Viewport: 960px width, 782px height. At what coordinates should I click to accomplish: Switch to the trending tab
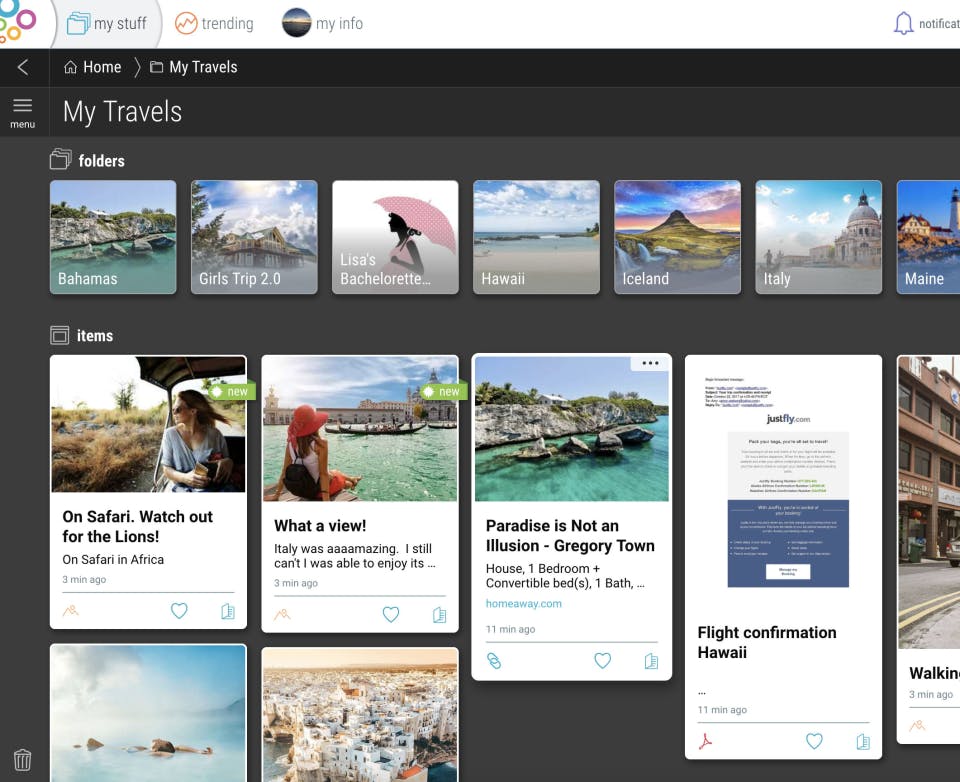(214, 24)
